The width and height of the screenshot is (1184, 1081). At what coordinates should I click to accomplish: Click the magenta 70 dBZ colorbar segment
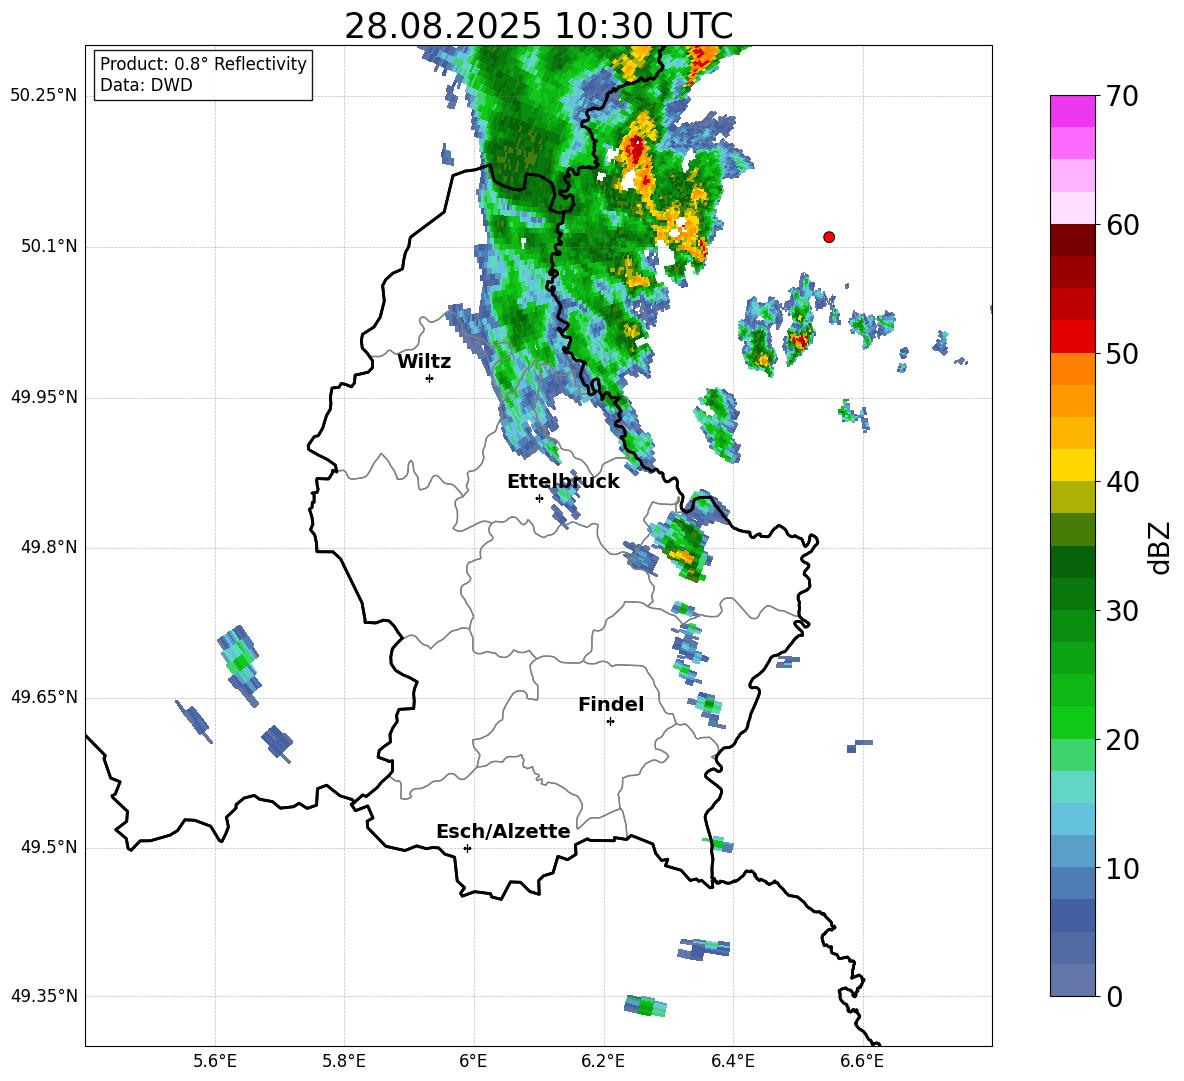tap(1072, 111)
